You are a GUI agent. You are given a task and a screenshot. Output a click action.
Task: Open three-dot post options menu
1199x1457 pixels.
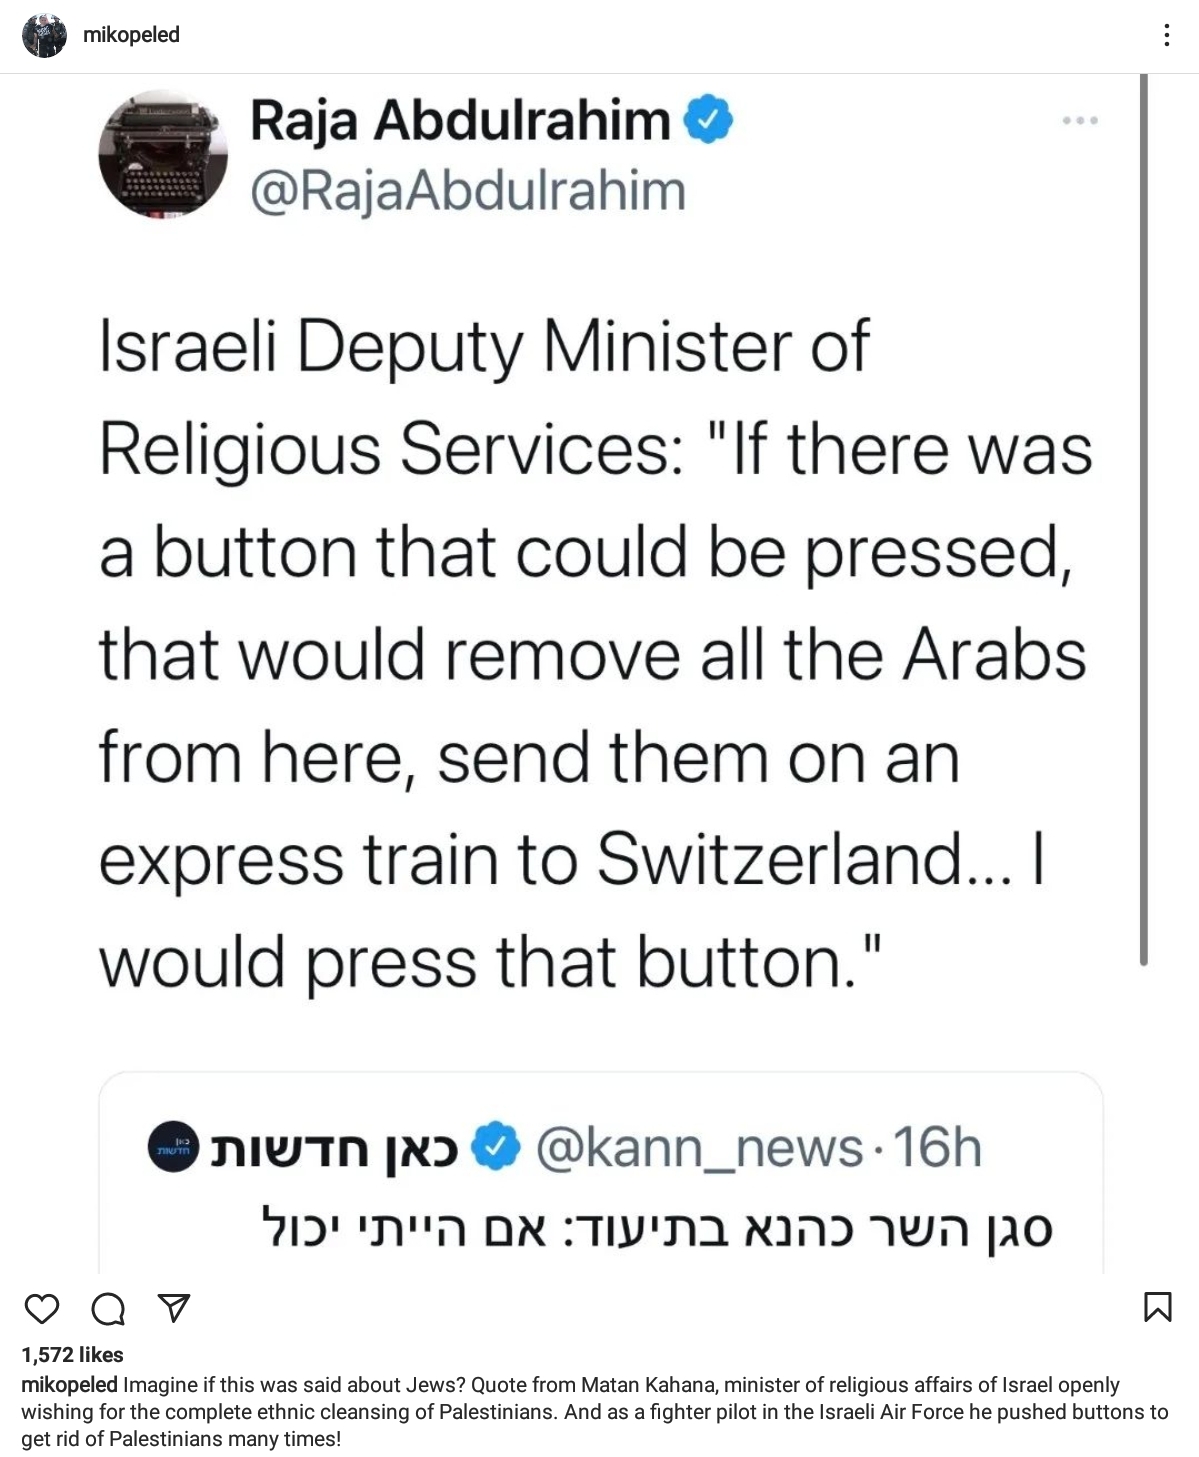(x=1166, y=36)
